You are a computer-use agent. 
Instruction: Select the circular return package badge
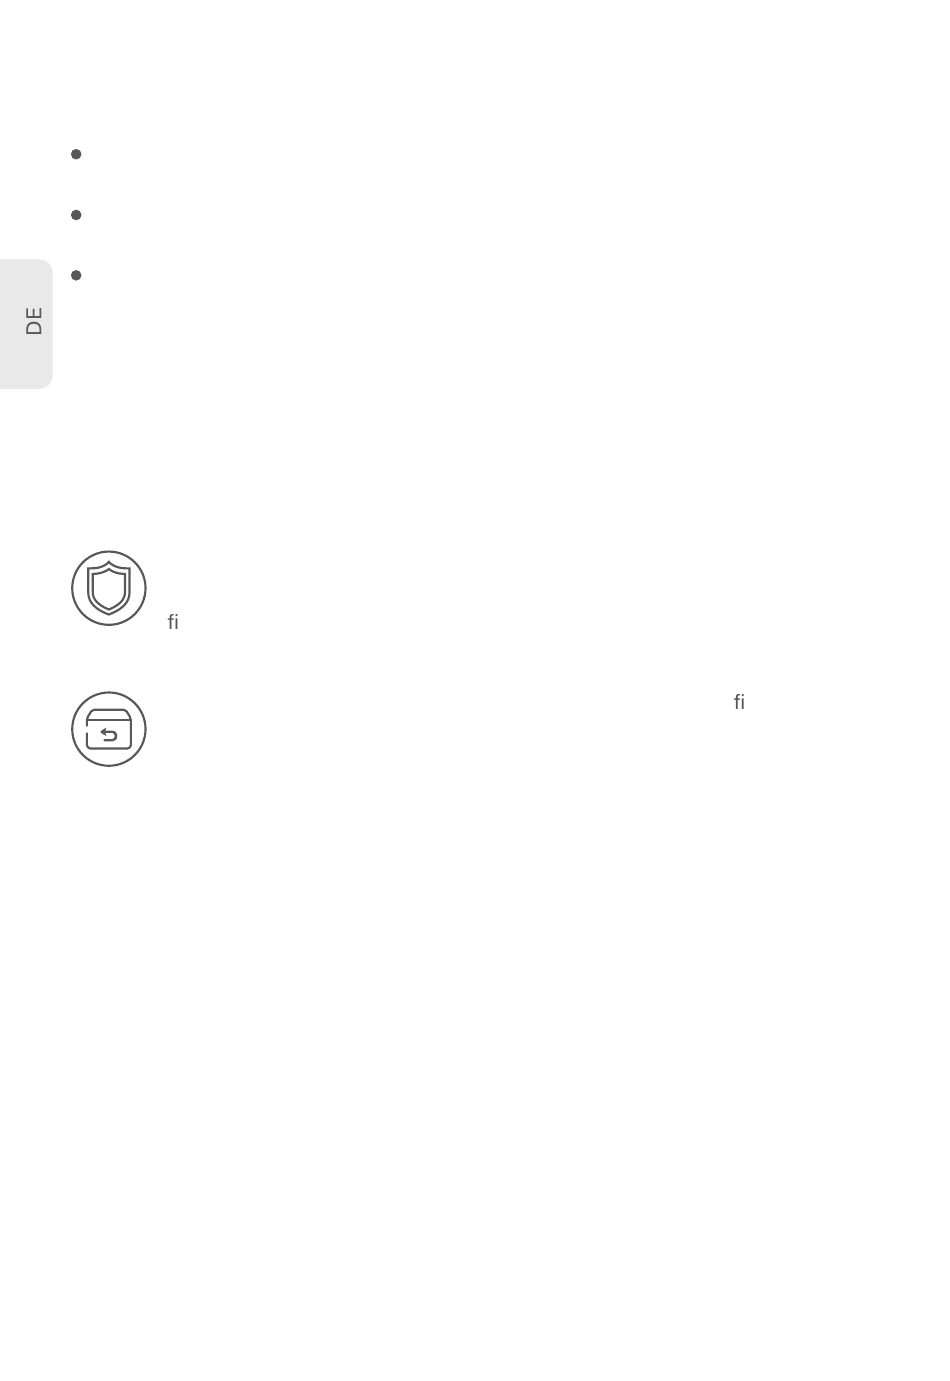click(x=109, y=729)
